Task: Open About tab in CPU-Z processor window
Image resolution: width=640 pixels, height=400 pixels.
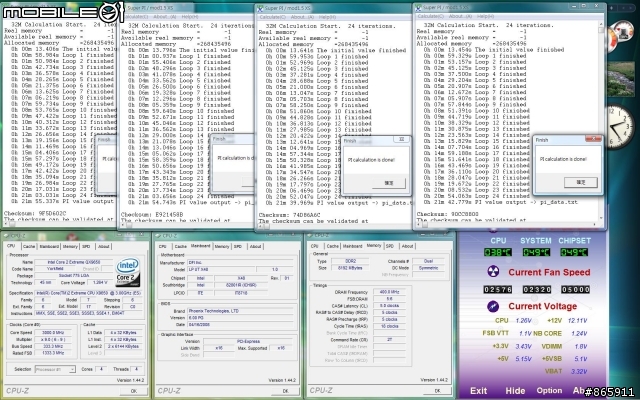Action: tap(104, 247)
